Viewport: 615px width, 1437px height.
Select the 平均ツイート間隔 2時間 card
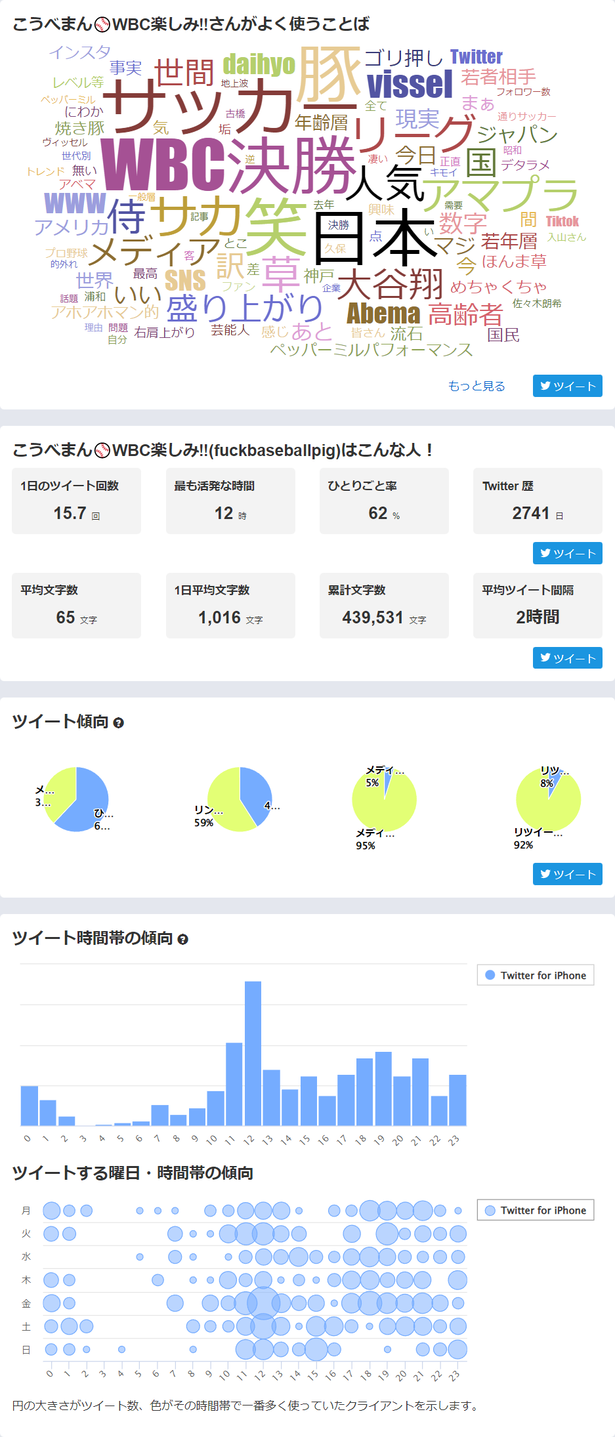[x=538, y=605]
